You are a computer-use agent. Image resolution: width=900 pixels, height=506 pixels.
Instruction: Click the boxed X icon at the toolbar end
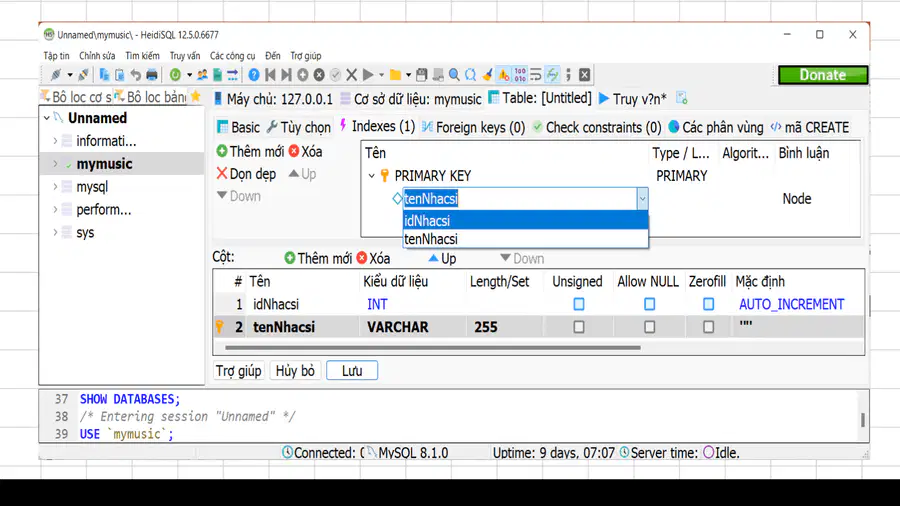click(584, 75)
